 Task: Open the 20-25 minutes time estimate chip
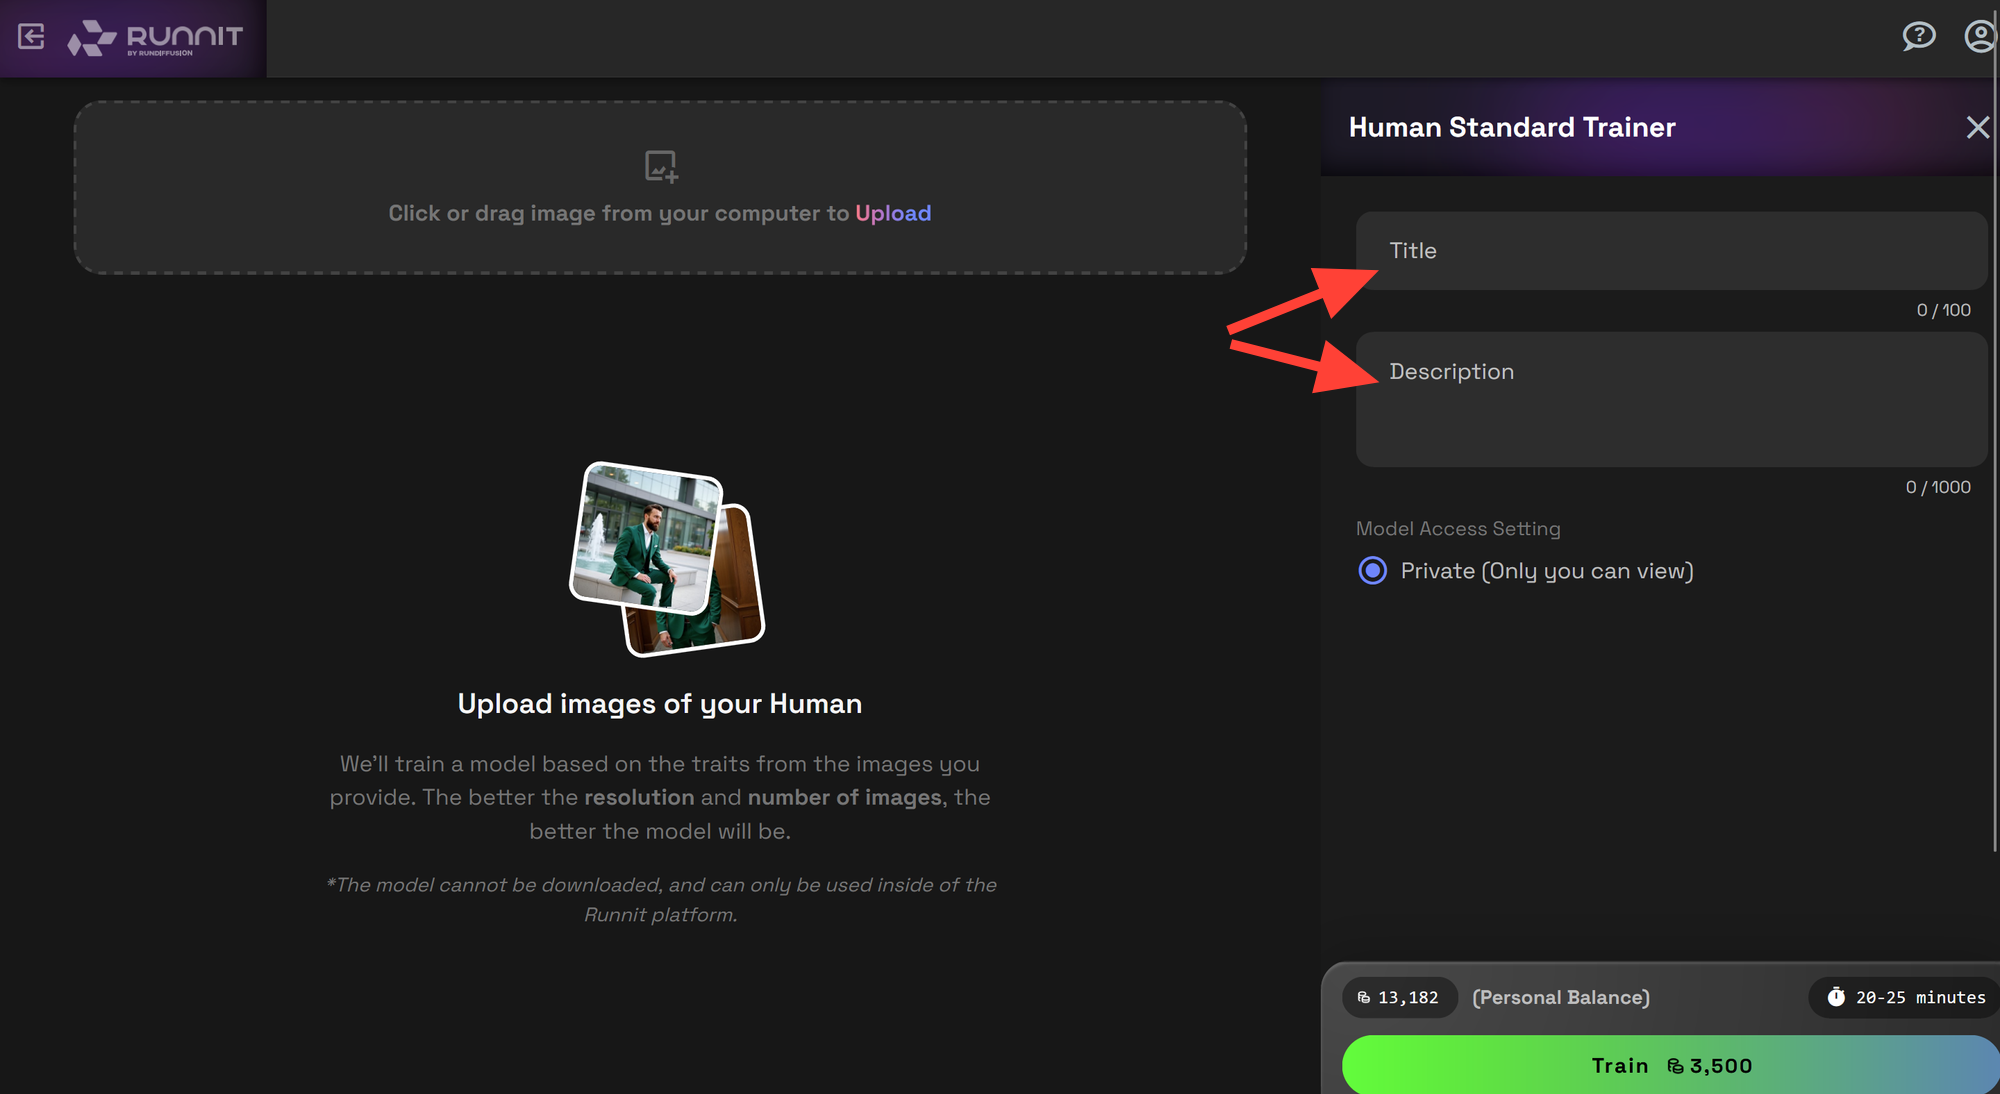coord(1902,997)
